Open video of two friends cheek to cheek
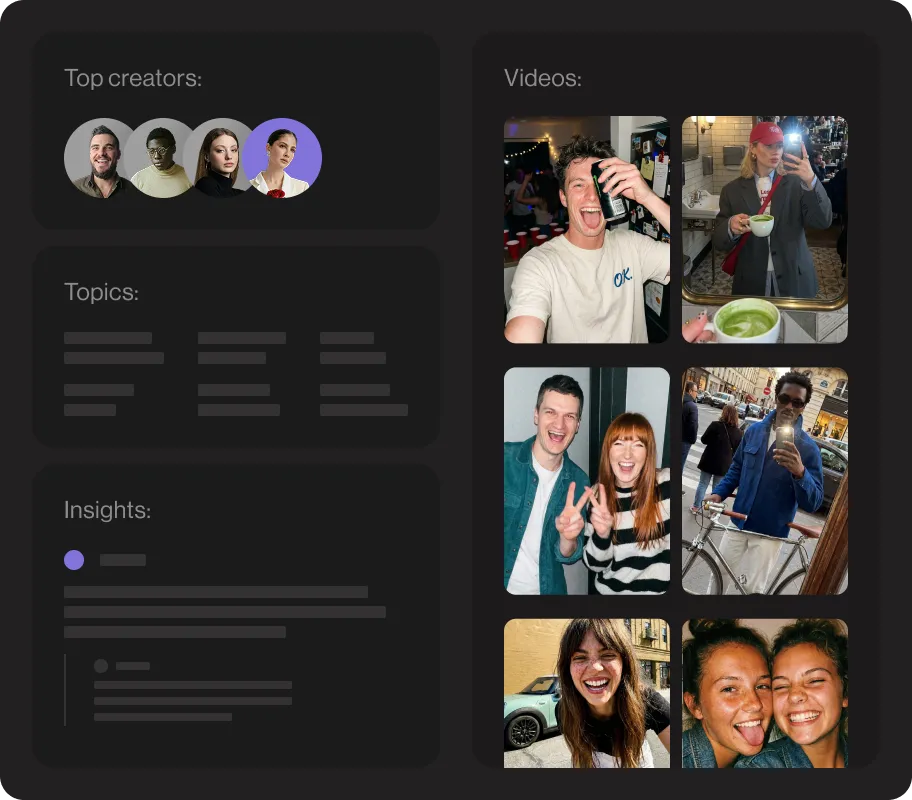Screen dimensions: 912x800 point(765,693)
